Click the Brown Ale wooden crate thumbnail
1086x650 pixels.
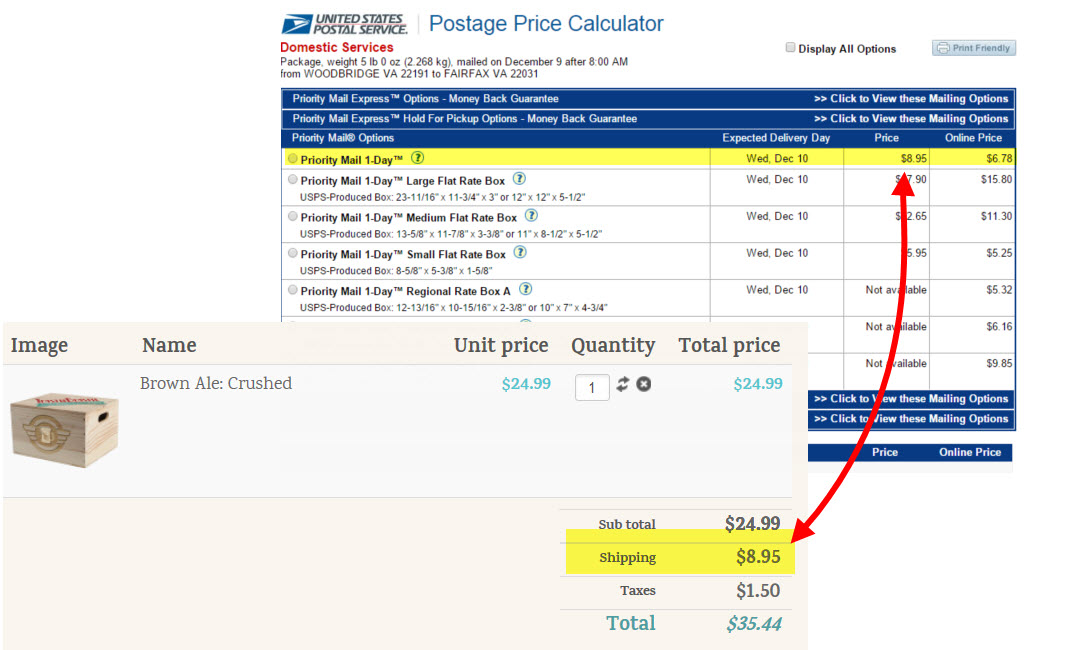click(x=65, y=425)
